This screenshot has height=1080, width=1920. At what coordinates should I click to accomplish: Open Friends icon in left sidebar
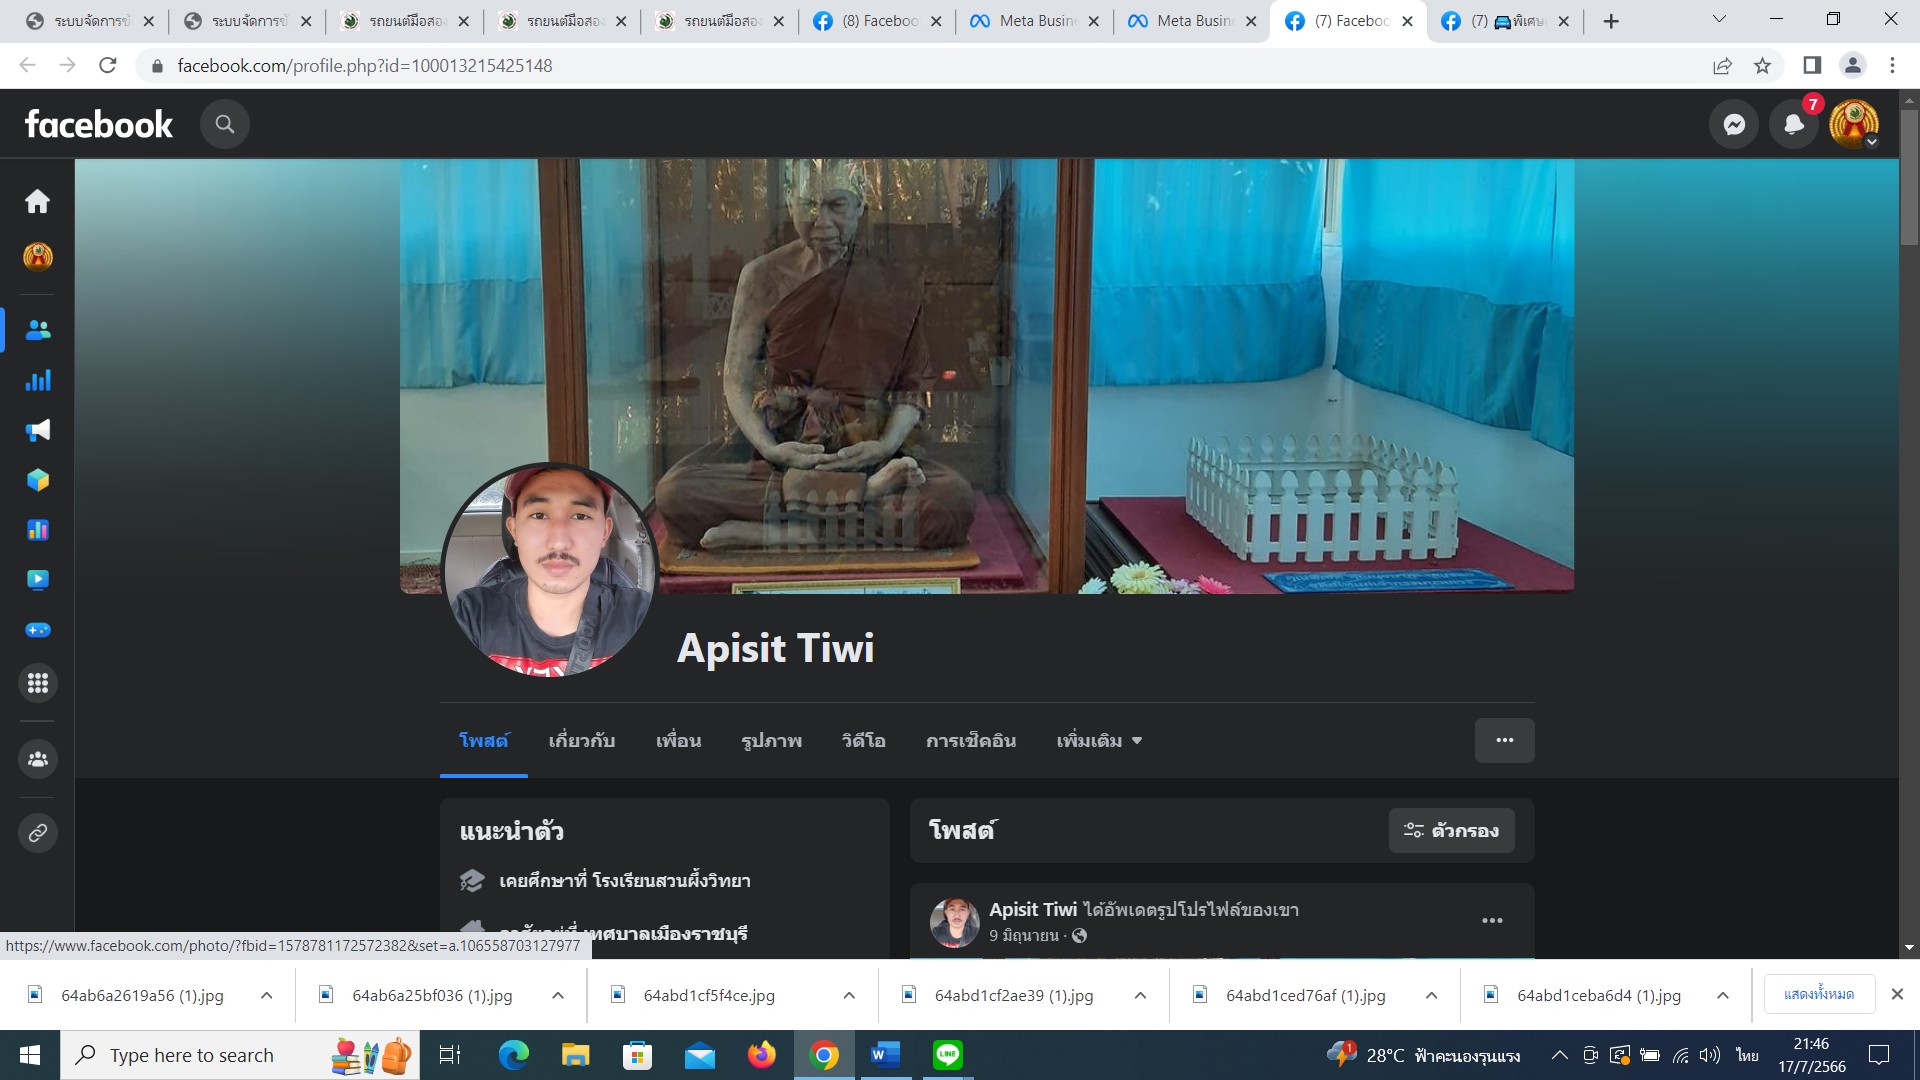[x=38, y=330]
